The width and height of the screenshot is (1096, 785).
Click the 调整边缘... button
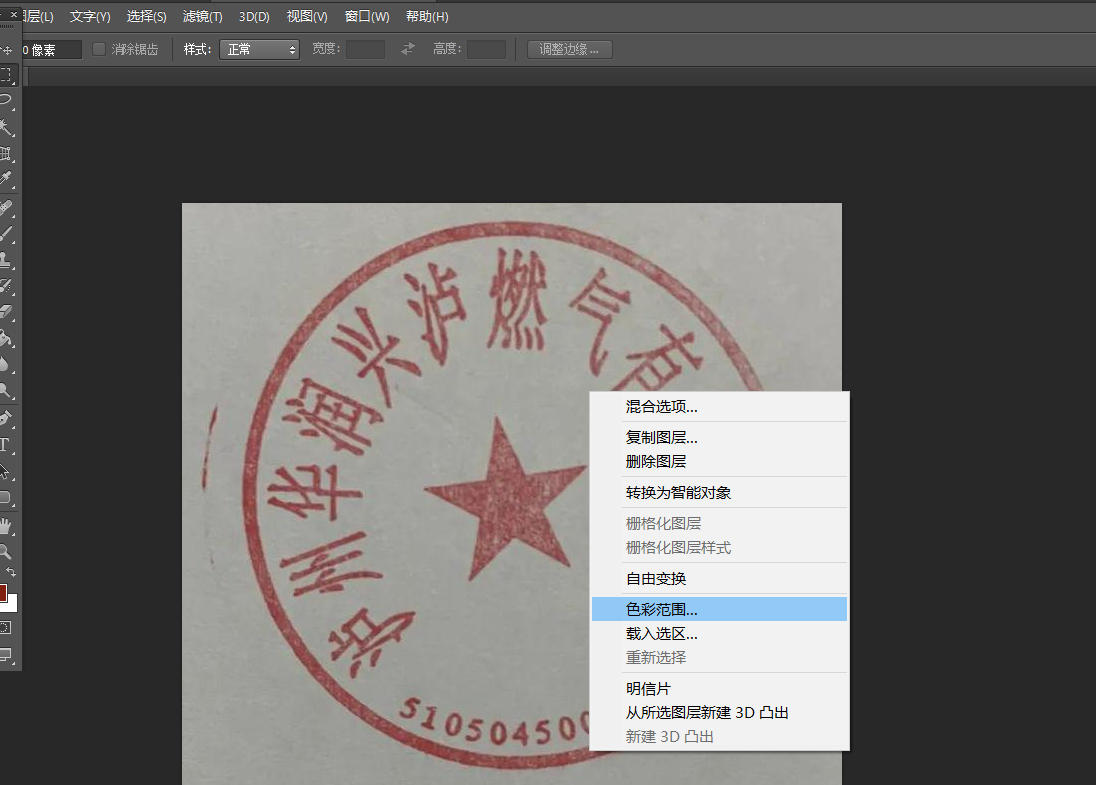(569, 49)
